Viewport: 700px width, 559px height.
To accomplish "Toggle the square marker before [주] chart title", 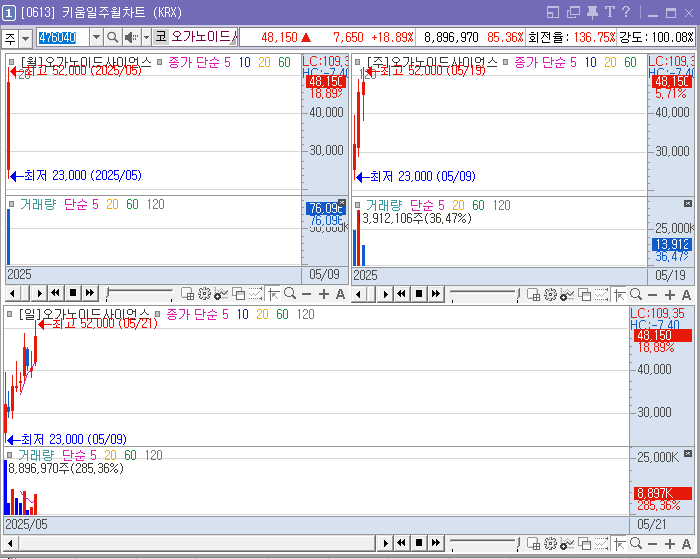I will [358, 62].
